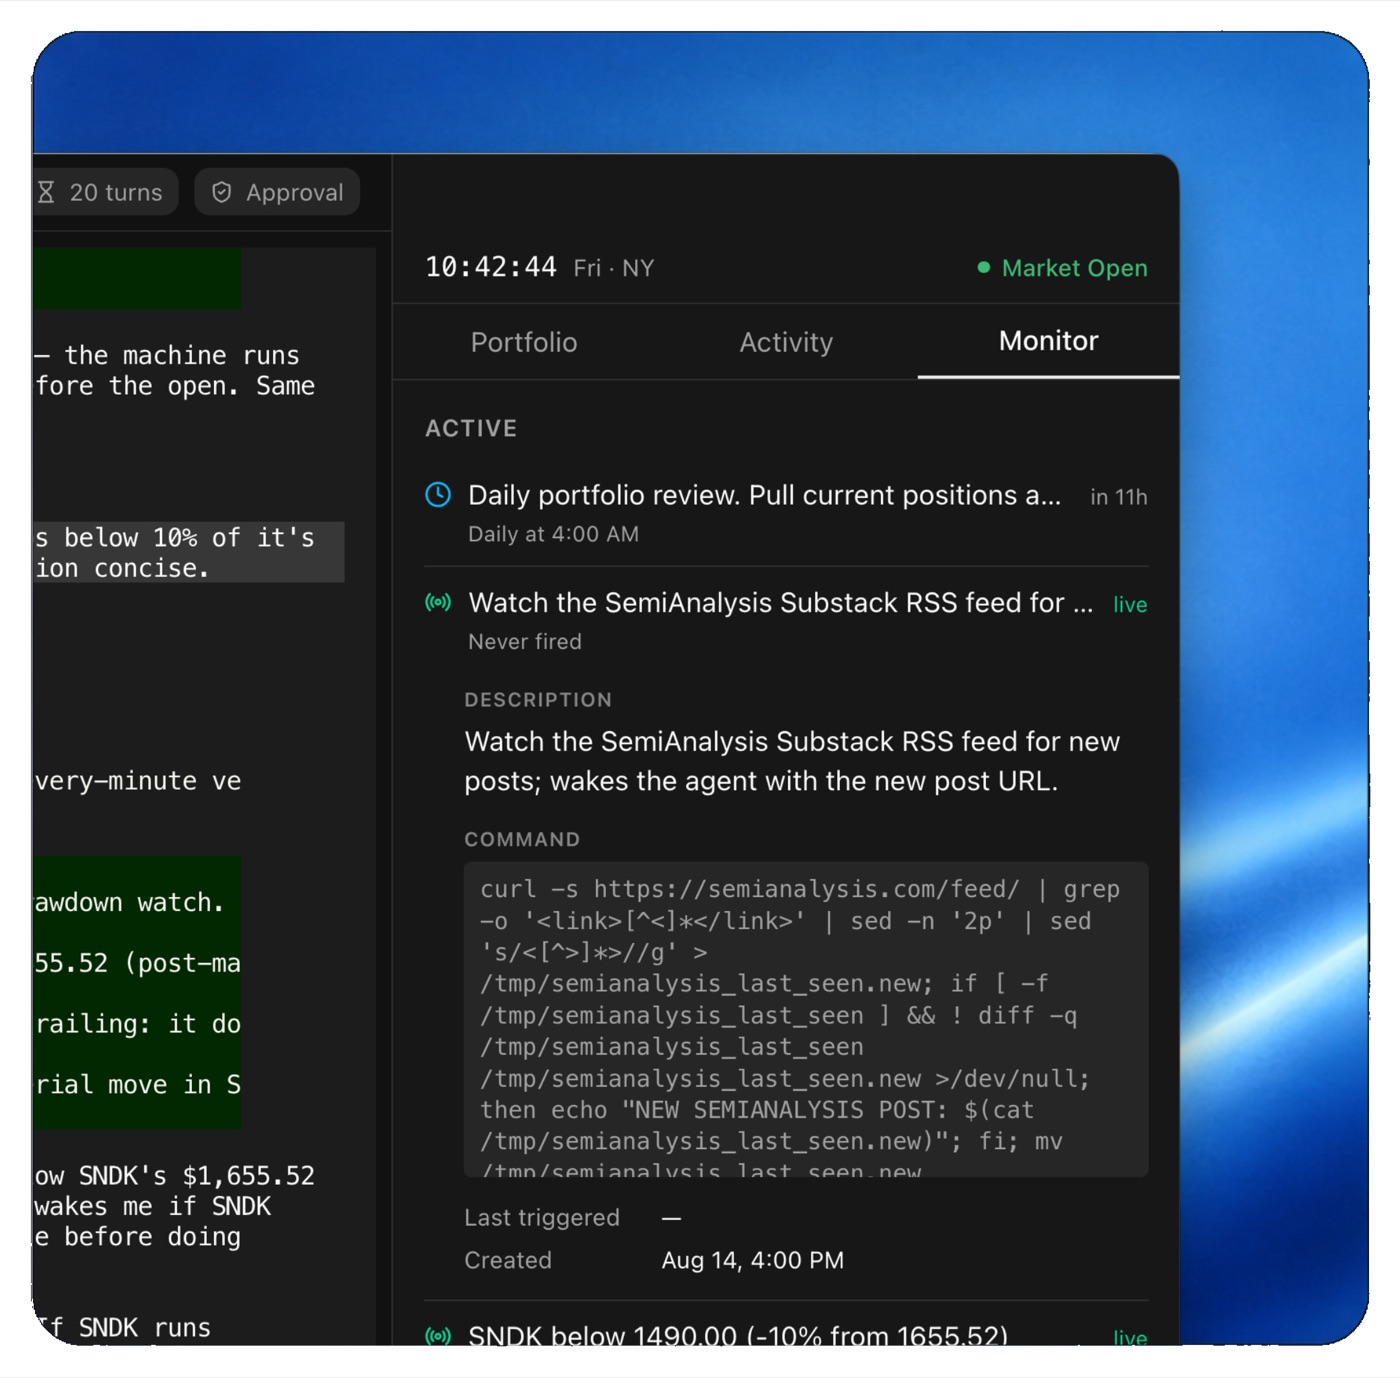Viewport: 1400px width, 1378px height.
Task: Click the live signal icon beside SemiAnalysis monitor
Action: [x=438, y=602]
